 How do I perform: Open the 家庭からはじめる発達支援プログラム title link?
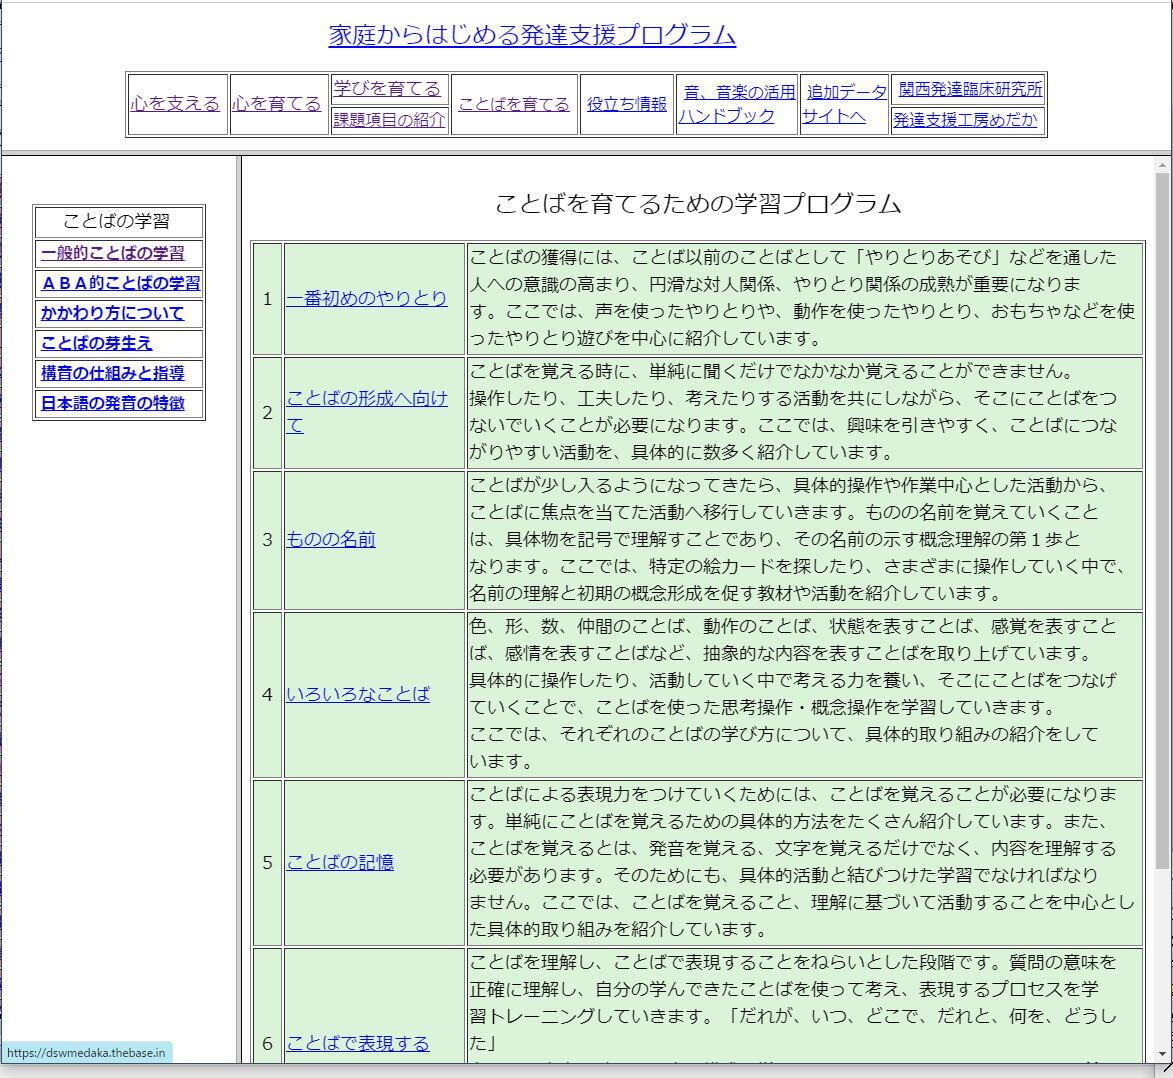532,35
